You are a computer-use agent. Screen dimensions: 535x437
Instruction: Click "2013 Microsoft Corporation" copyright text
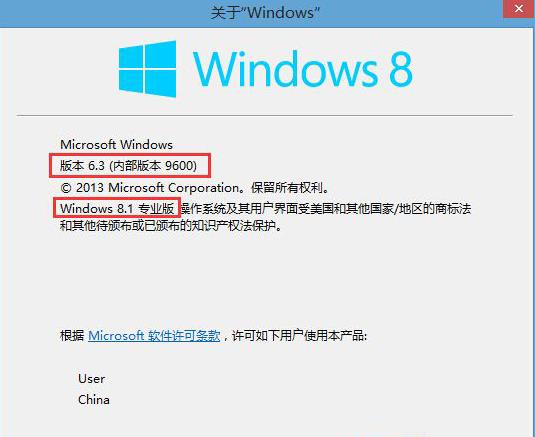[x=157, y=188]
